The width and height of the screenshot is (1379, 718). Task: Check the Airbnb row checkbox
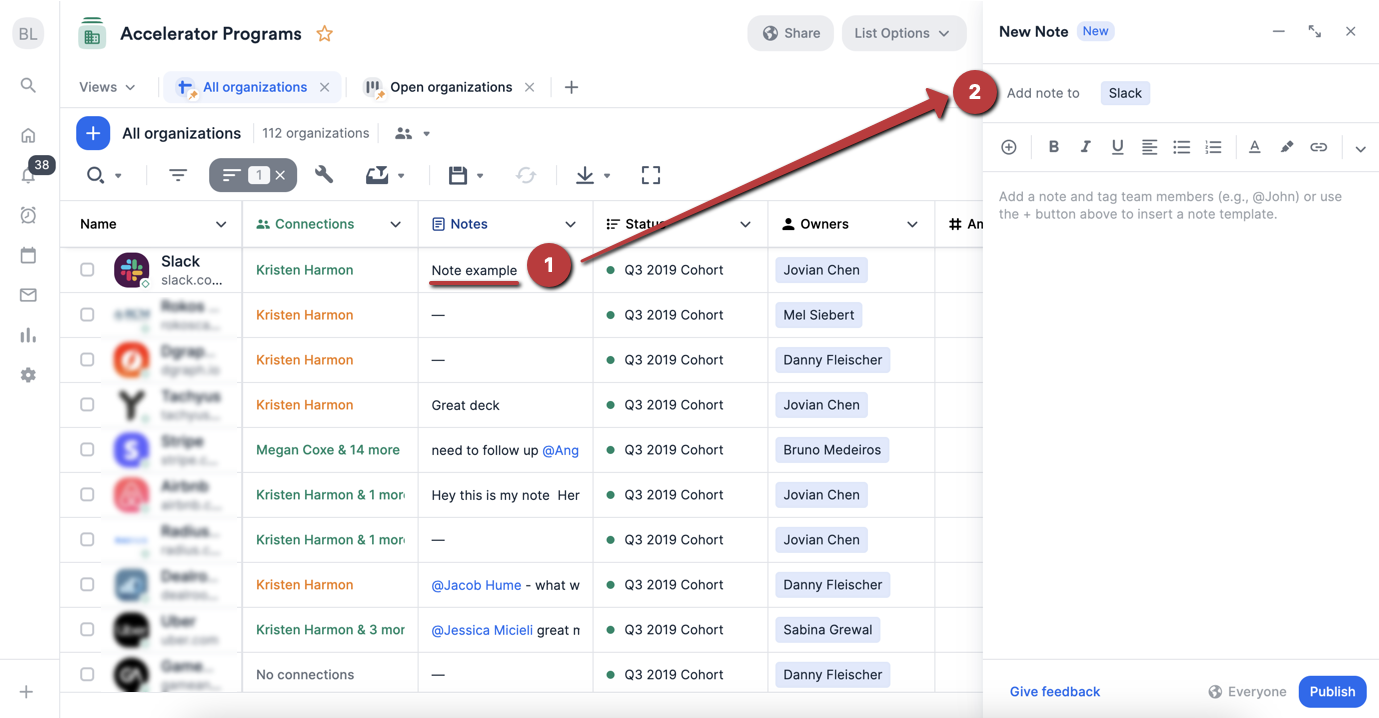pyautogui.click(x=87, y=494)
